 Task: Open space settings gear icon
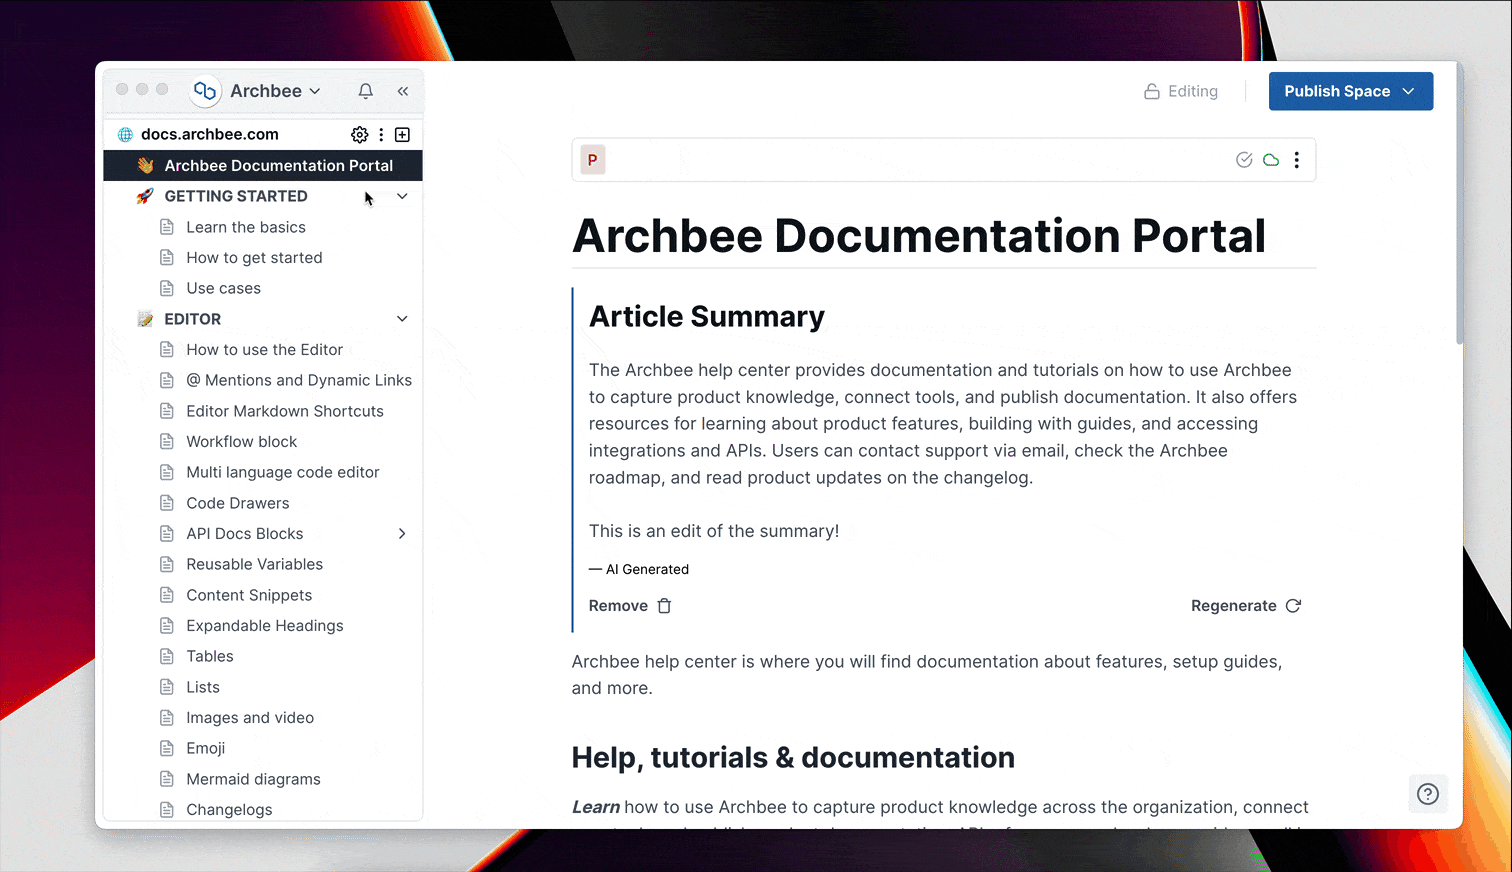360,134
